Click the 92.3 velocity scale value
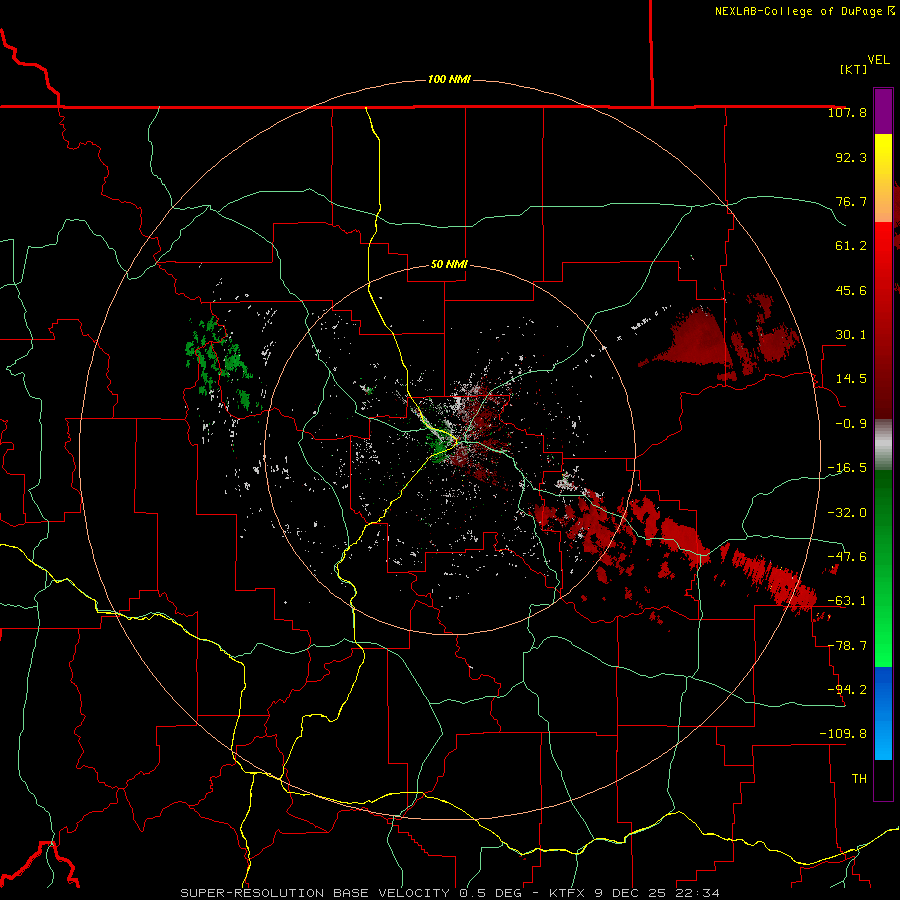 pyautogui.click(x=851, y=157)
